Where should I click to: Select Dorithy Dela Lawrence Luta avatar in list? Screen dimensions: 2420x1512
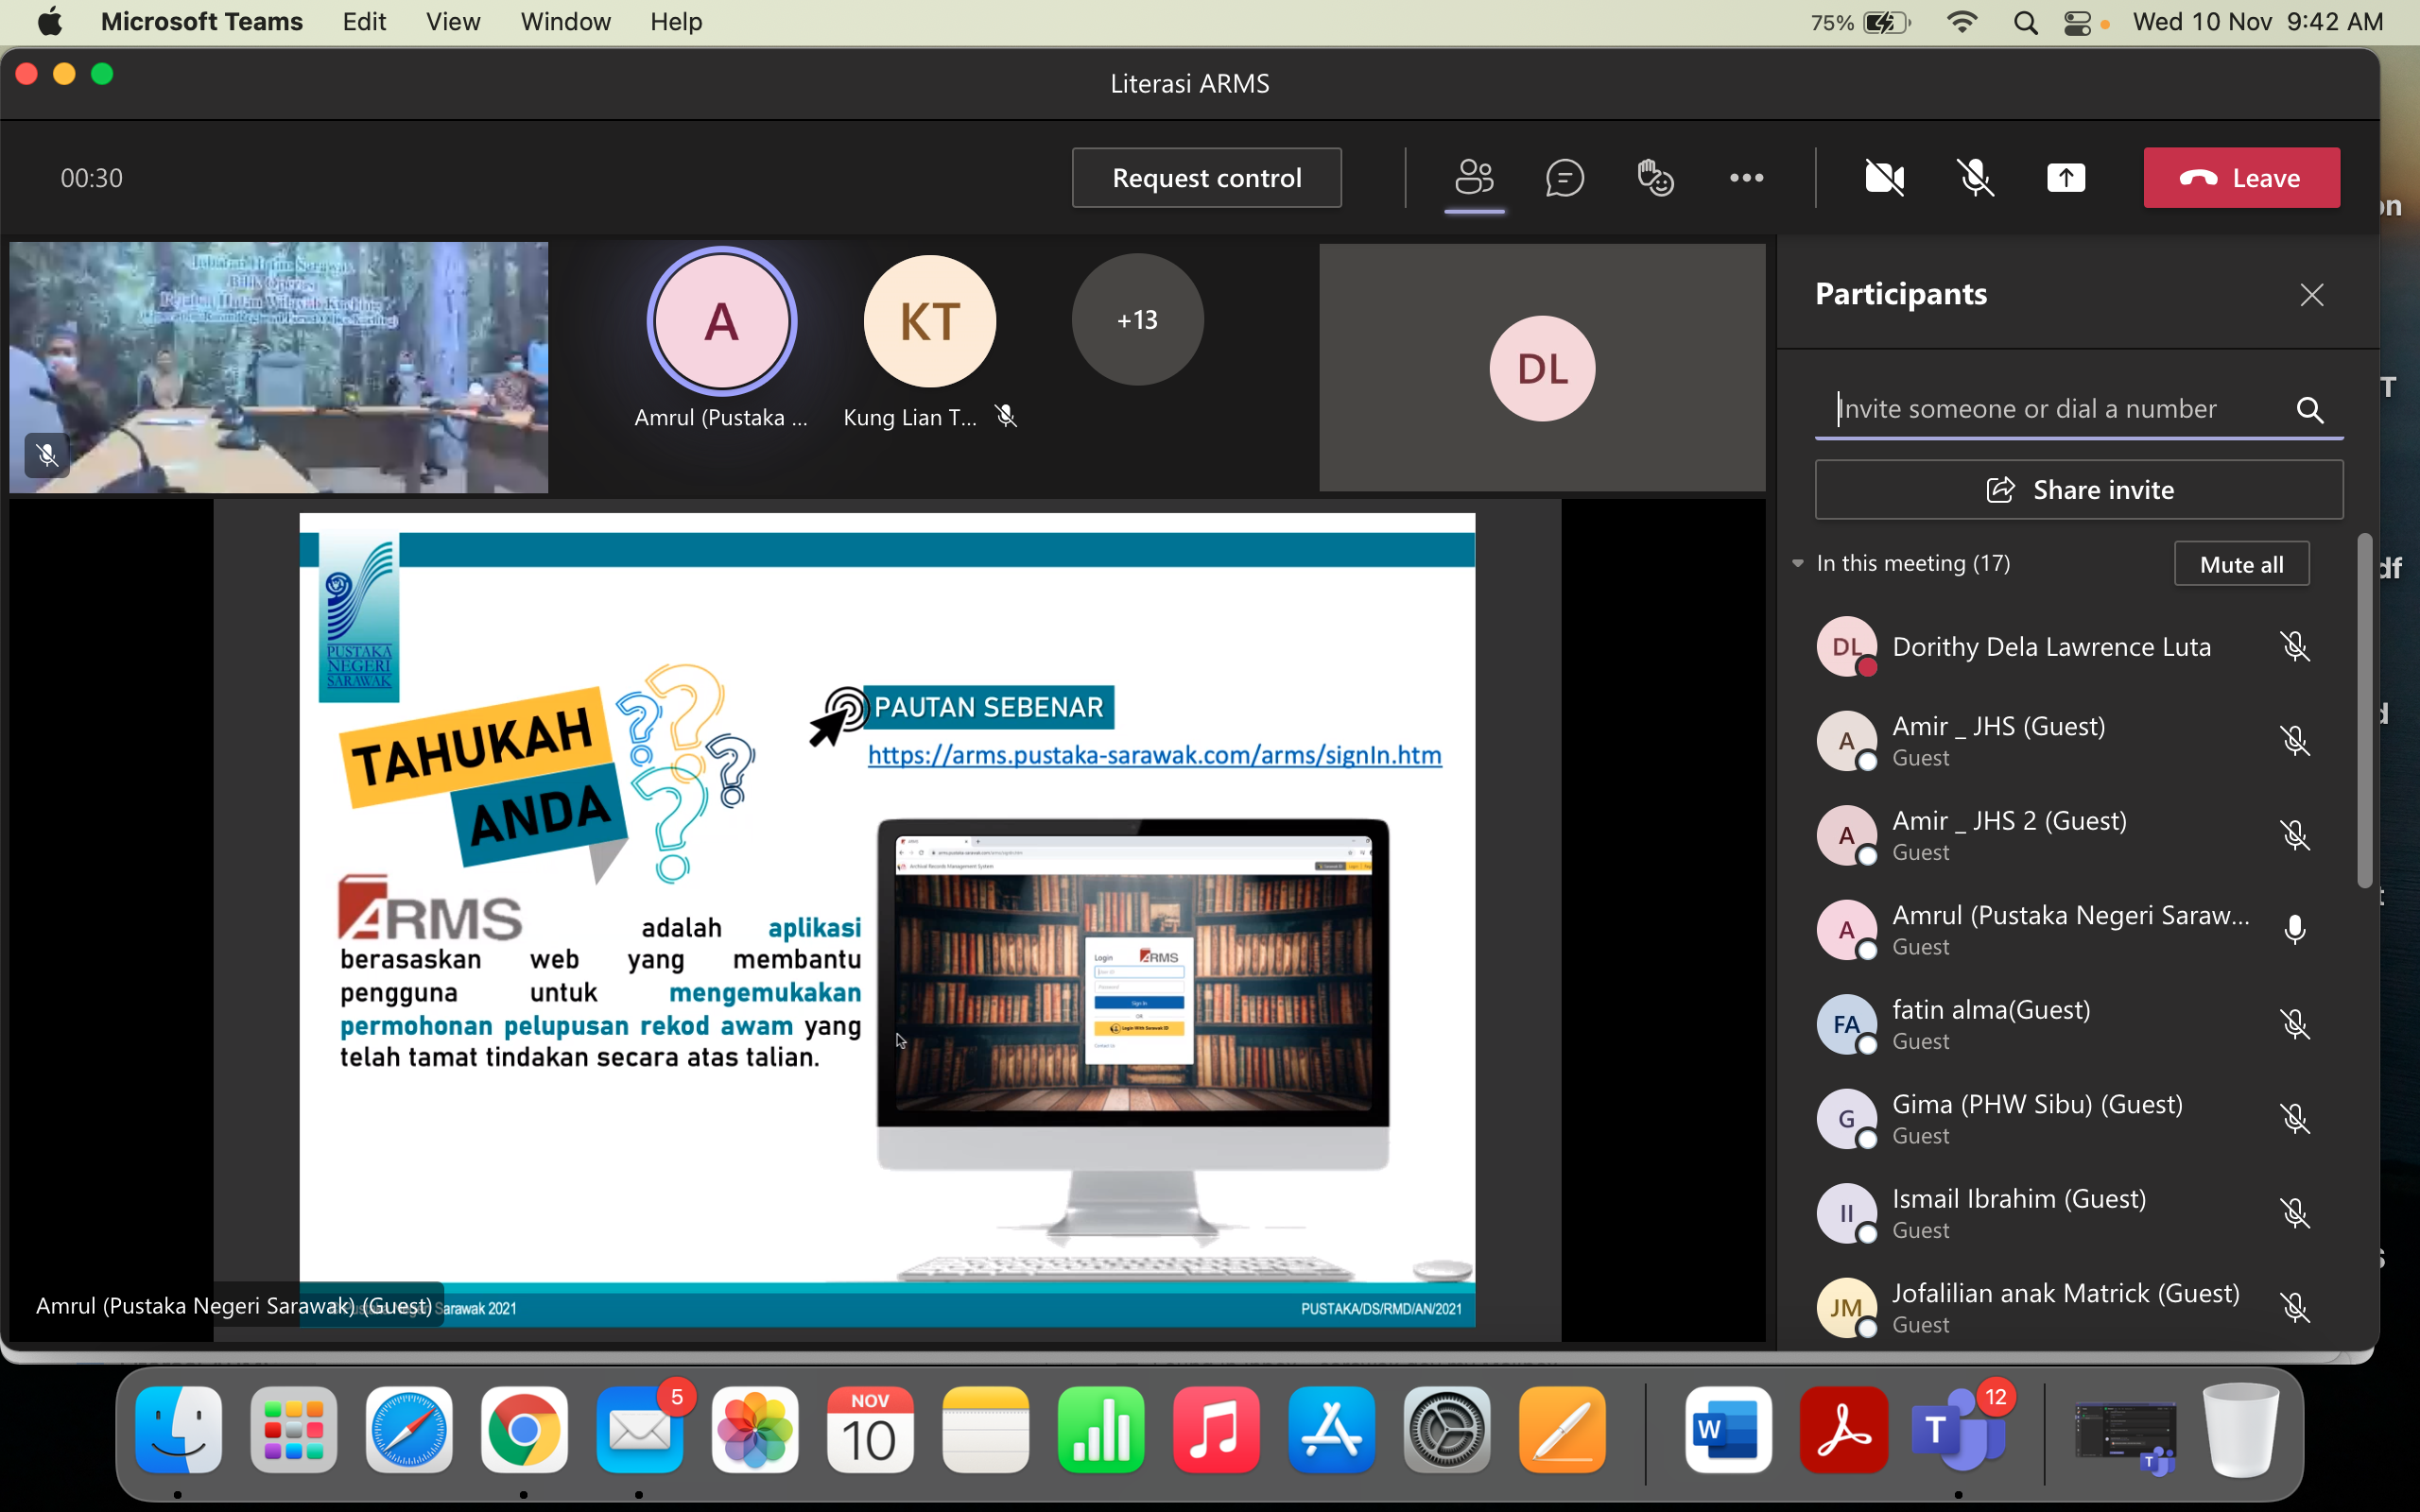click(1846, 647)
